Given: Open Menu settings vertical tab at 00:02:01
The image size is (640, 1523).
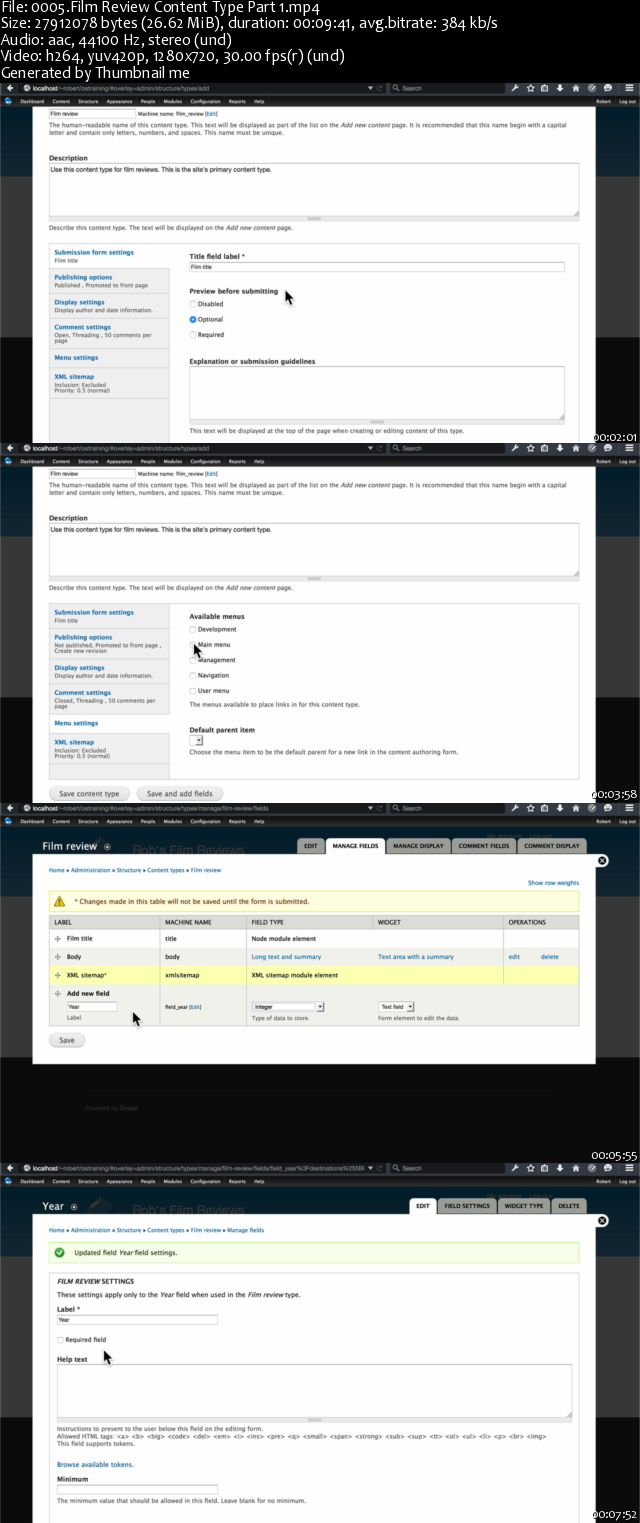Looking at the screenshot, I should 111,357.
